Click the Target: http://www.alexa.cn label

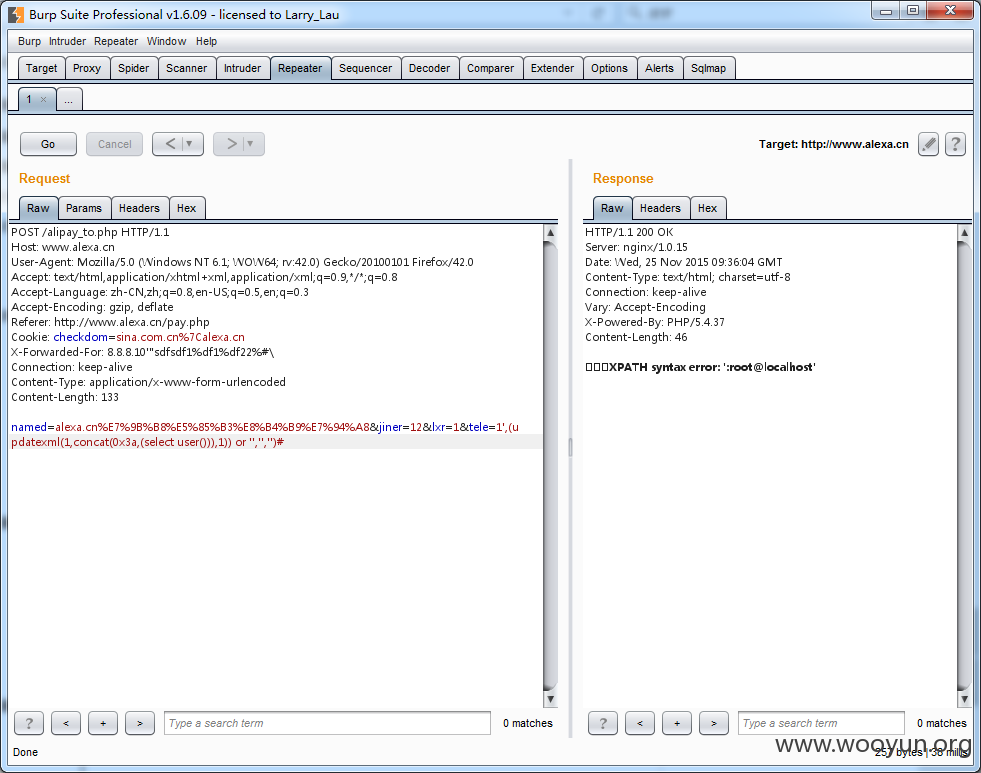833,144
